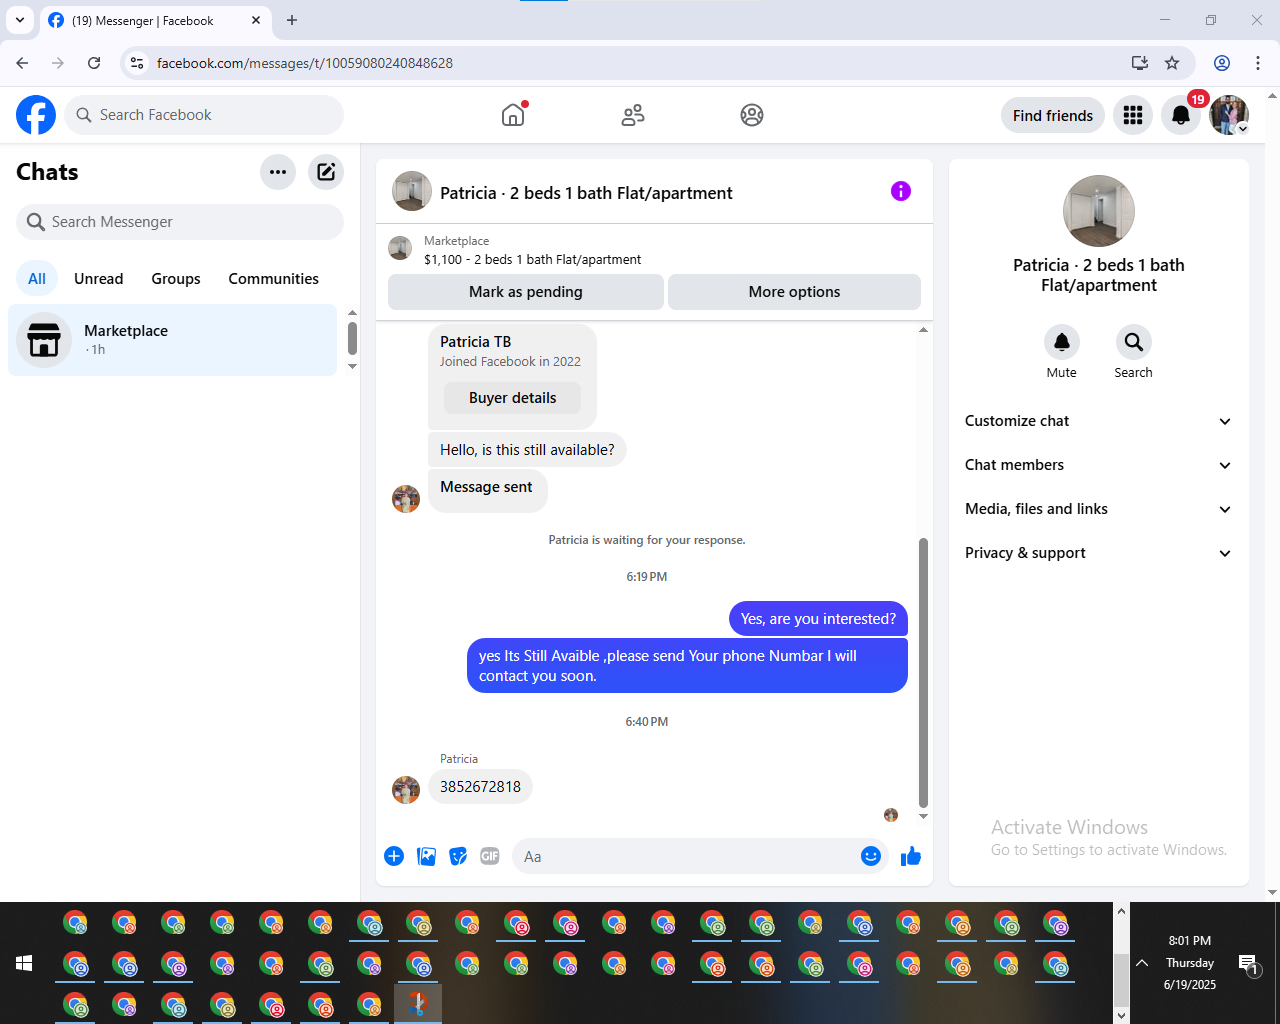
Task: Select the Messenger | Facebook browser tab
Action: (x=155, y=20)
